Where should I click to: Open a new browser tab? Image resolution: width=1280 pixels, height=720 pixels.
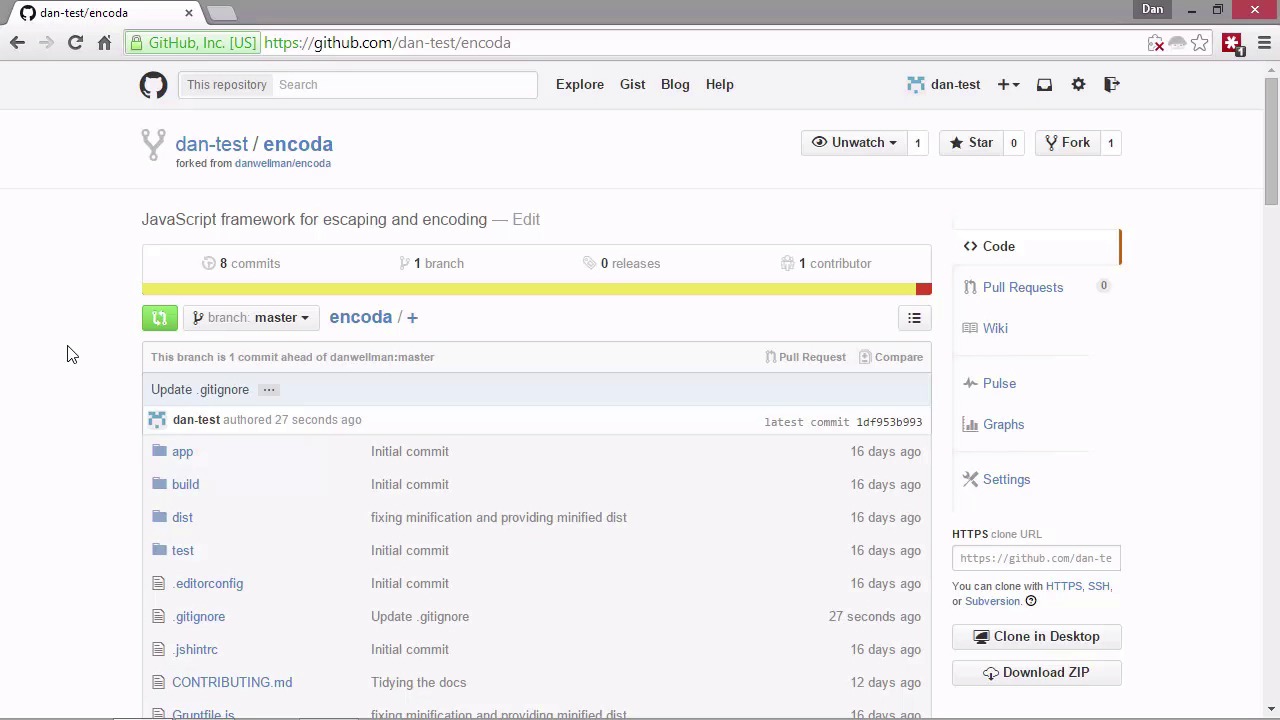point(222,13)
